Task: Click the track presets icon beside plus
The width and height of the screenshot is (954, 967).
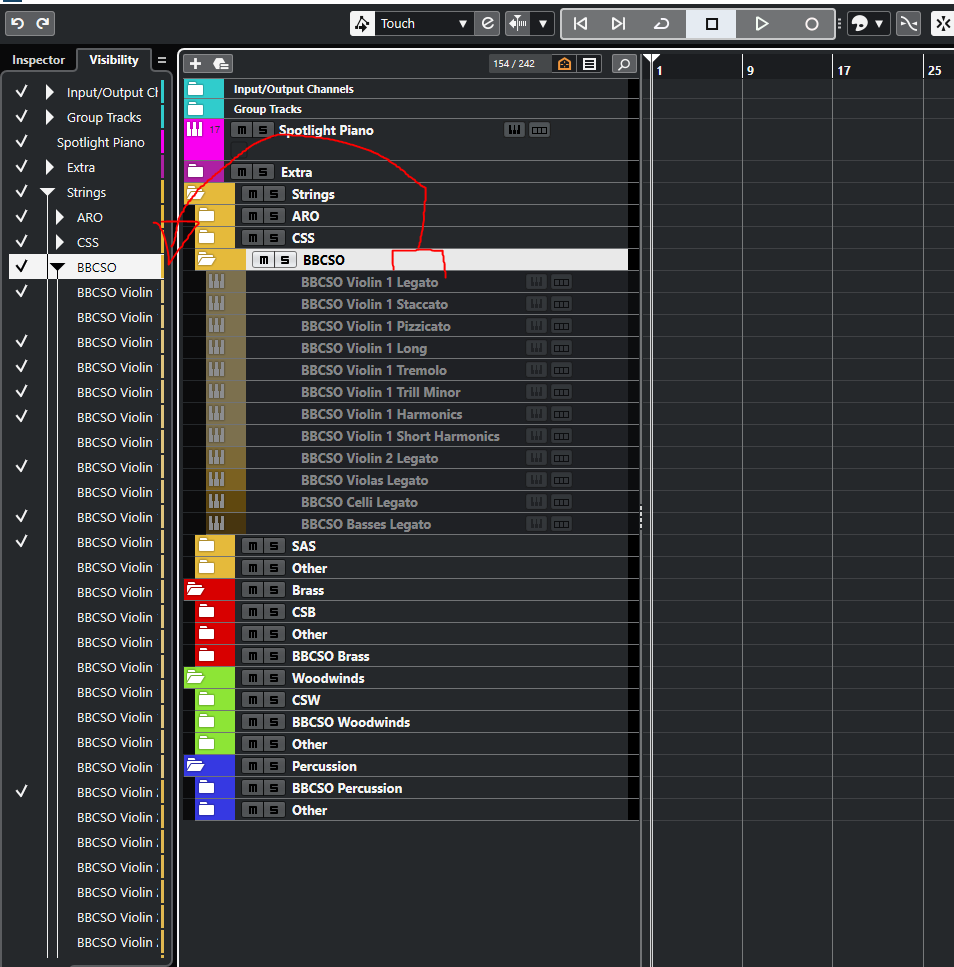Action: point(221,64)
